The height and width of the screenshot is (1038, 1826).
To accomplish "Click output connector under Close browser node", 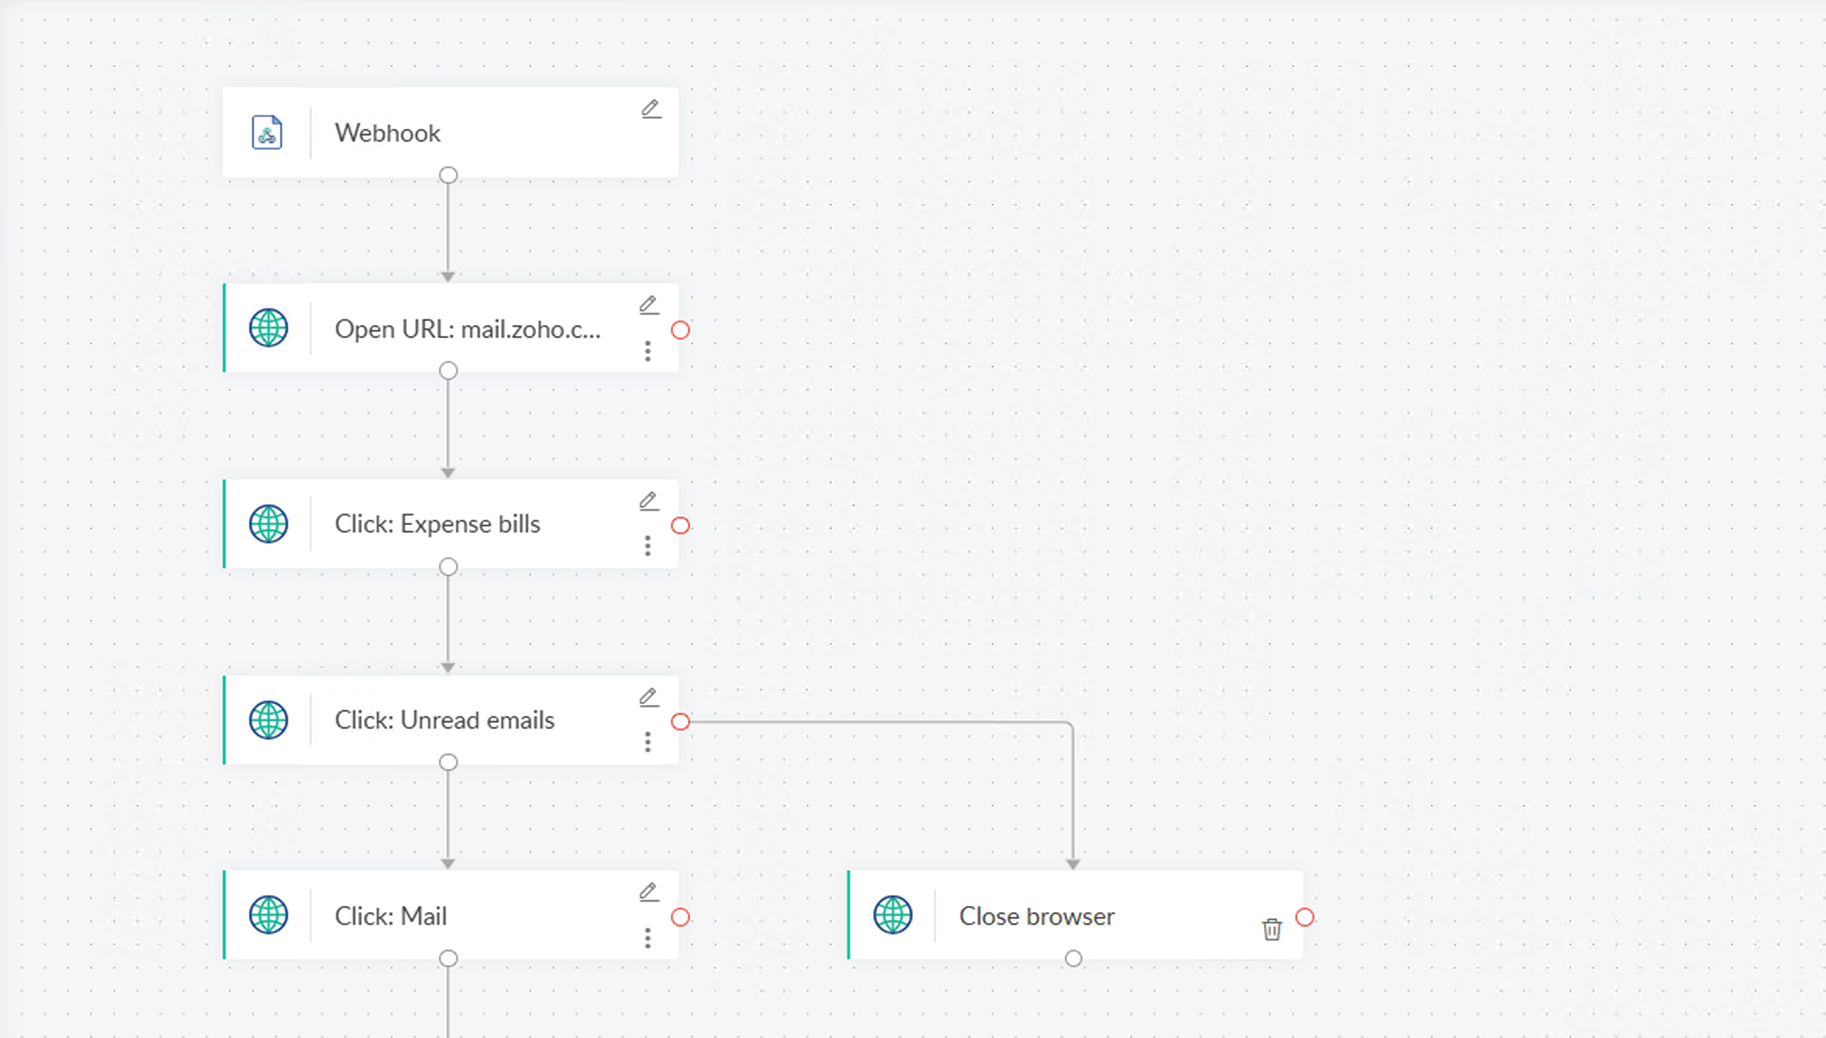I will pyautogui.click(x=1073, y=957).
